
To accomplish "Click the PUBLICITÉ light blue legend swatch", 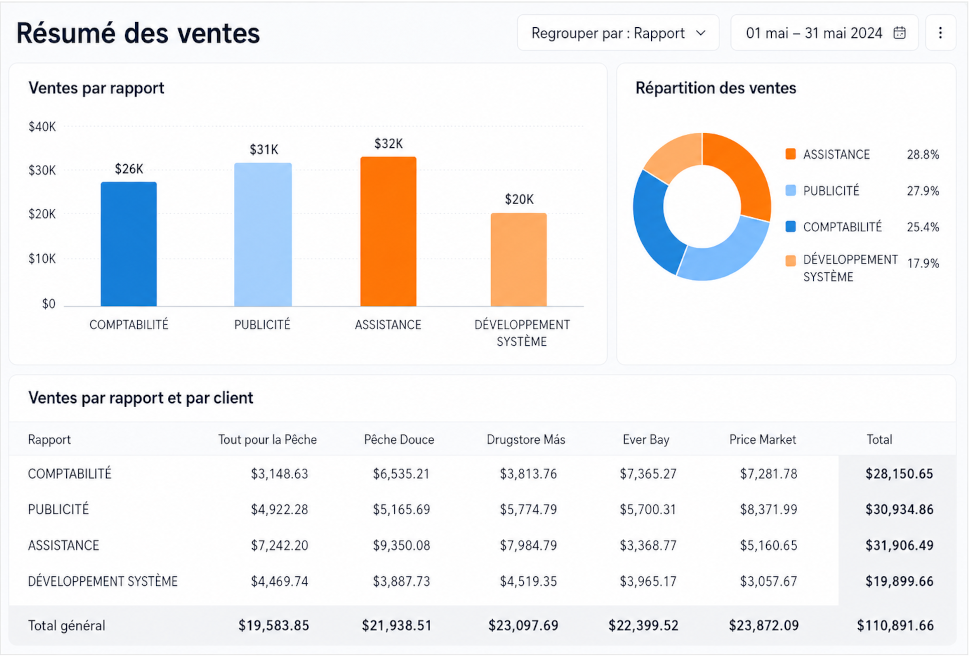I will click(x=791, y=190).
